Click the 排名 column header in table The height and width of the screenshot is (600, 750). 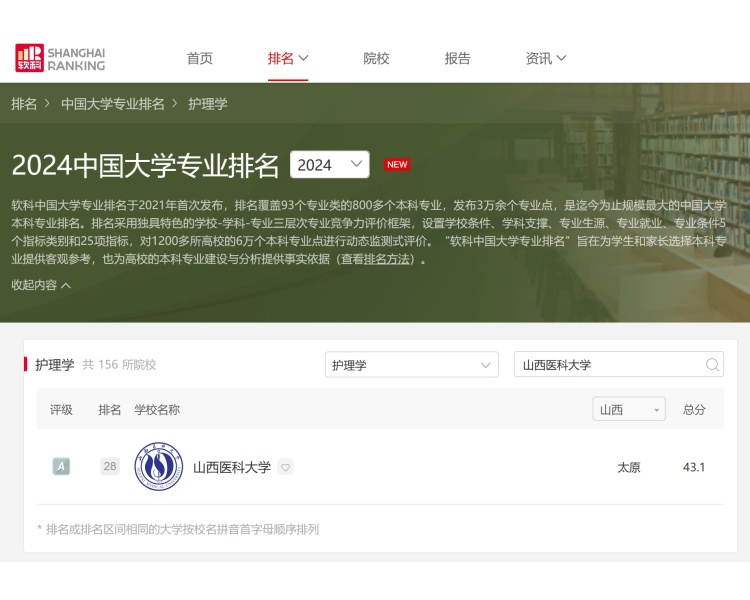(110, 410)
